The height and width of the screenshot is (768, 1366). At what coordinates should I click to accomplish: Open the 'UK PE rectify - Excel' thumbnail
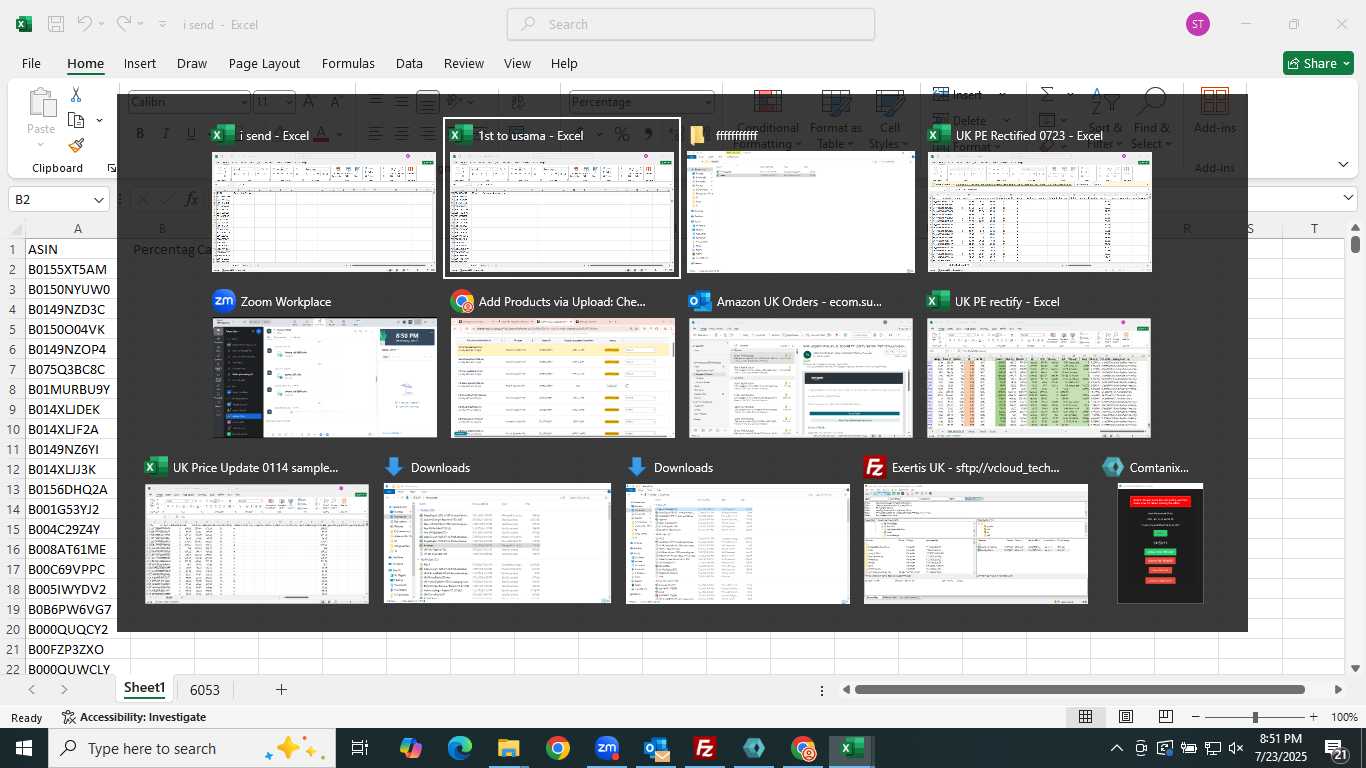click(1039, 365)
